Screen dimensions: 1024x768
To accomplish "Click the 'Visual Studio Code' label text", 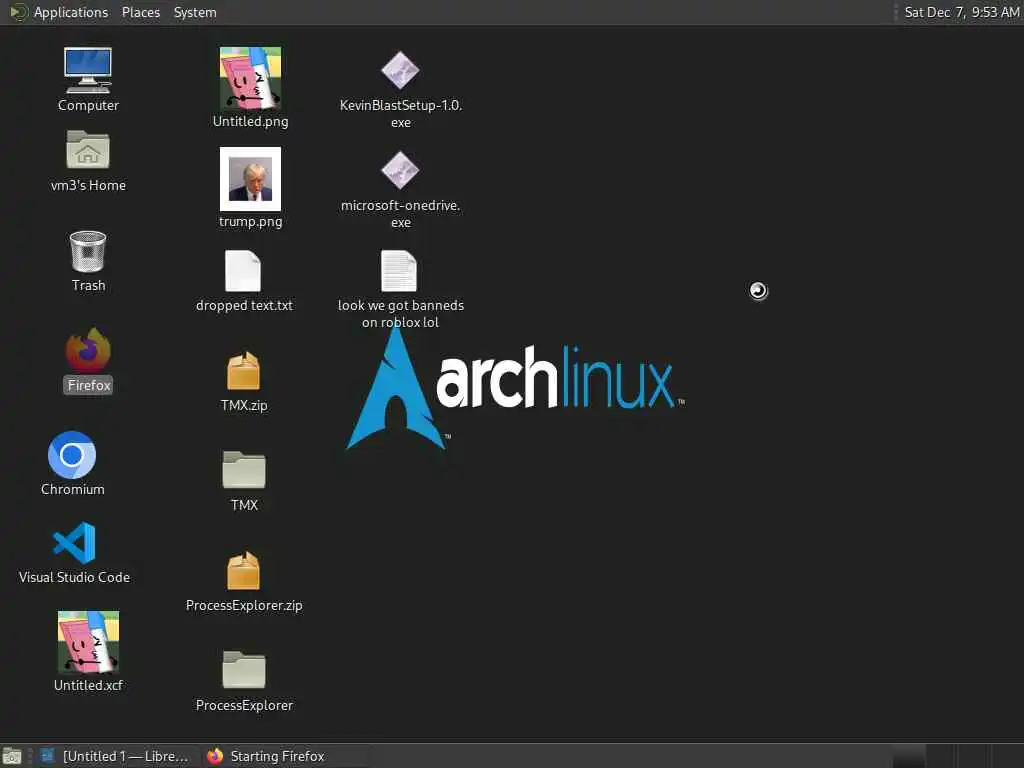I will click(x=74, y=577).
